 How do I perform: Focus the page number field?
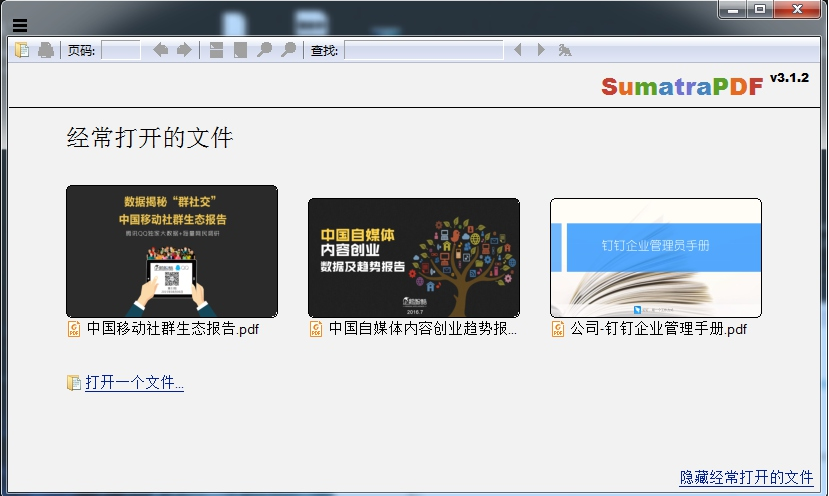click(121, 50)
